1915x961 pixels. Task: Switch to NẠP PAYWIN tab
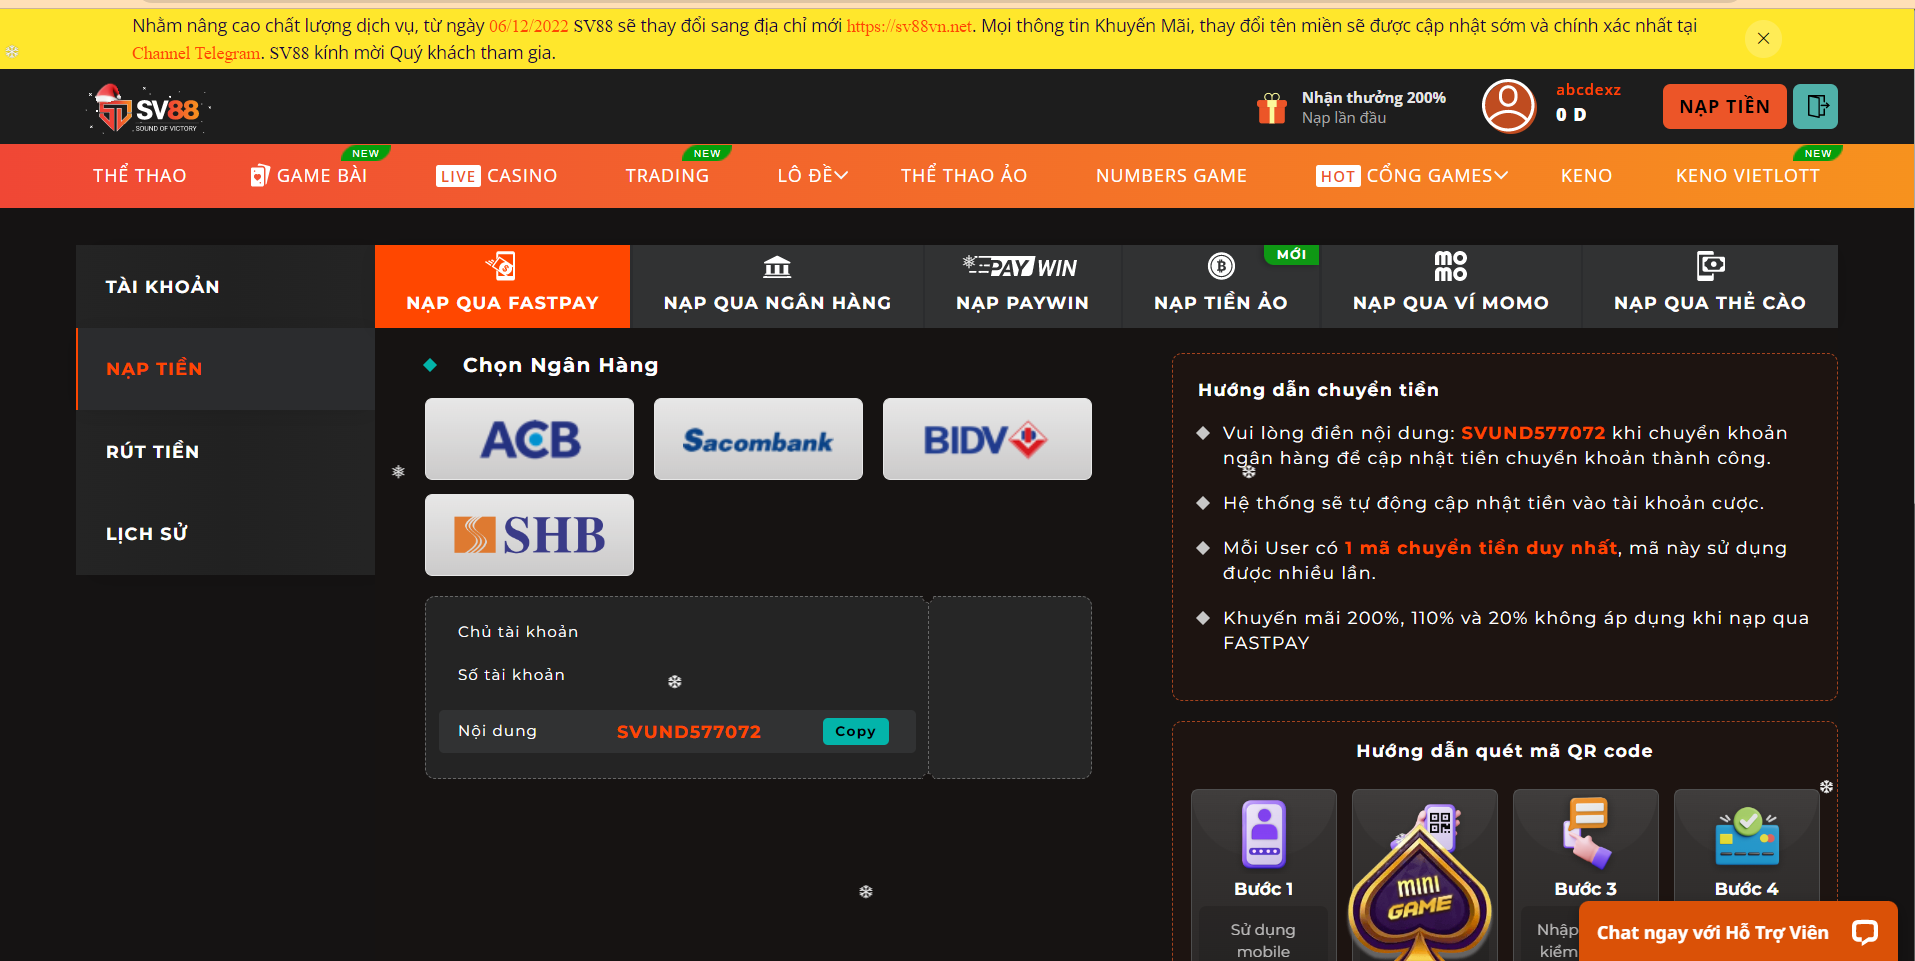1022,286
